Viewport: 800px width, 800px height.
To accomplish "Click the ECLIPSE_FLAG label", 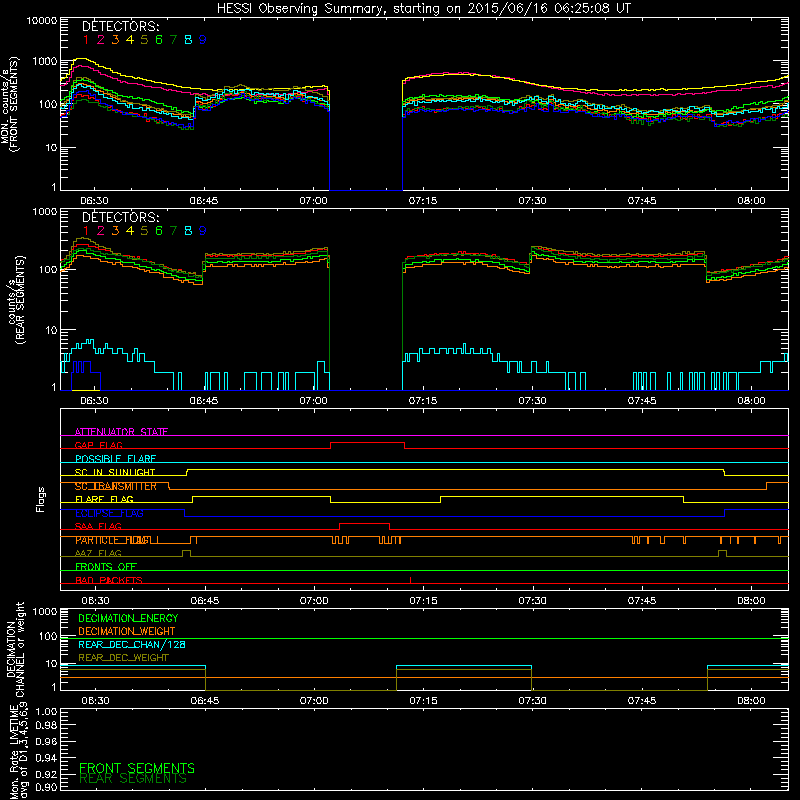I will 109,513.
